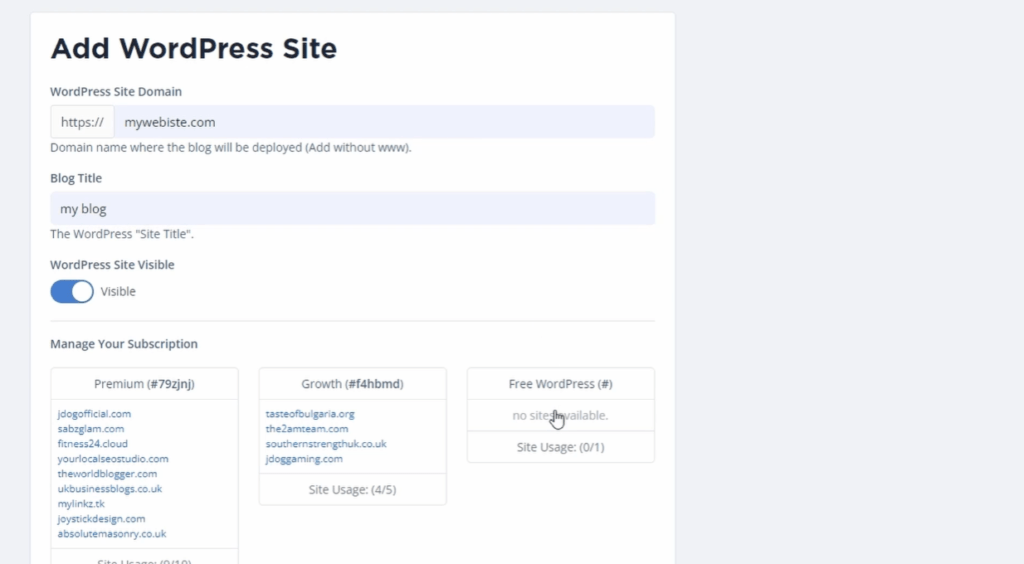Focus the Blog Title text field
Viewport: 1024px width, 564px height.
(352, 209)
